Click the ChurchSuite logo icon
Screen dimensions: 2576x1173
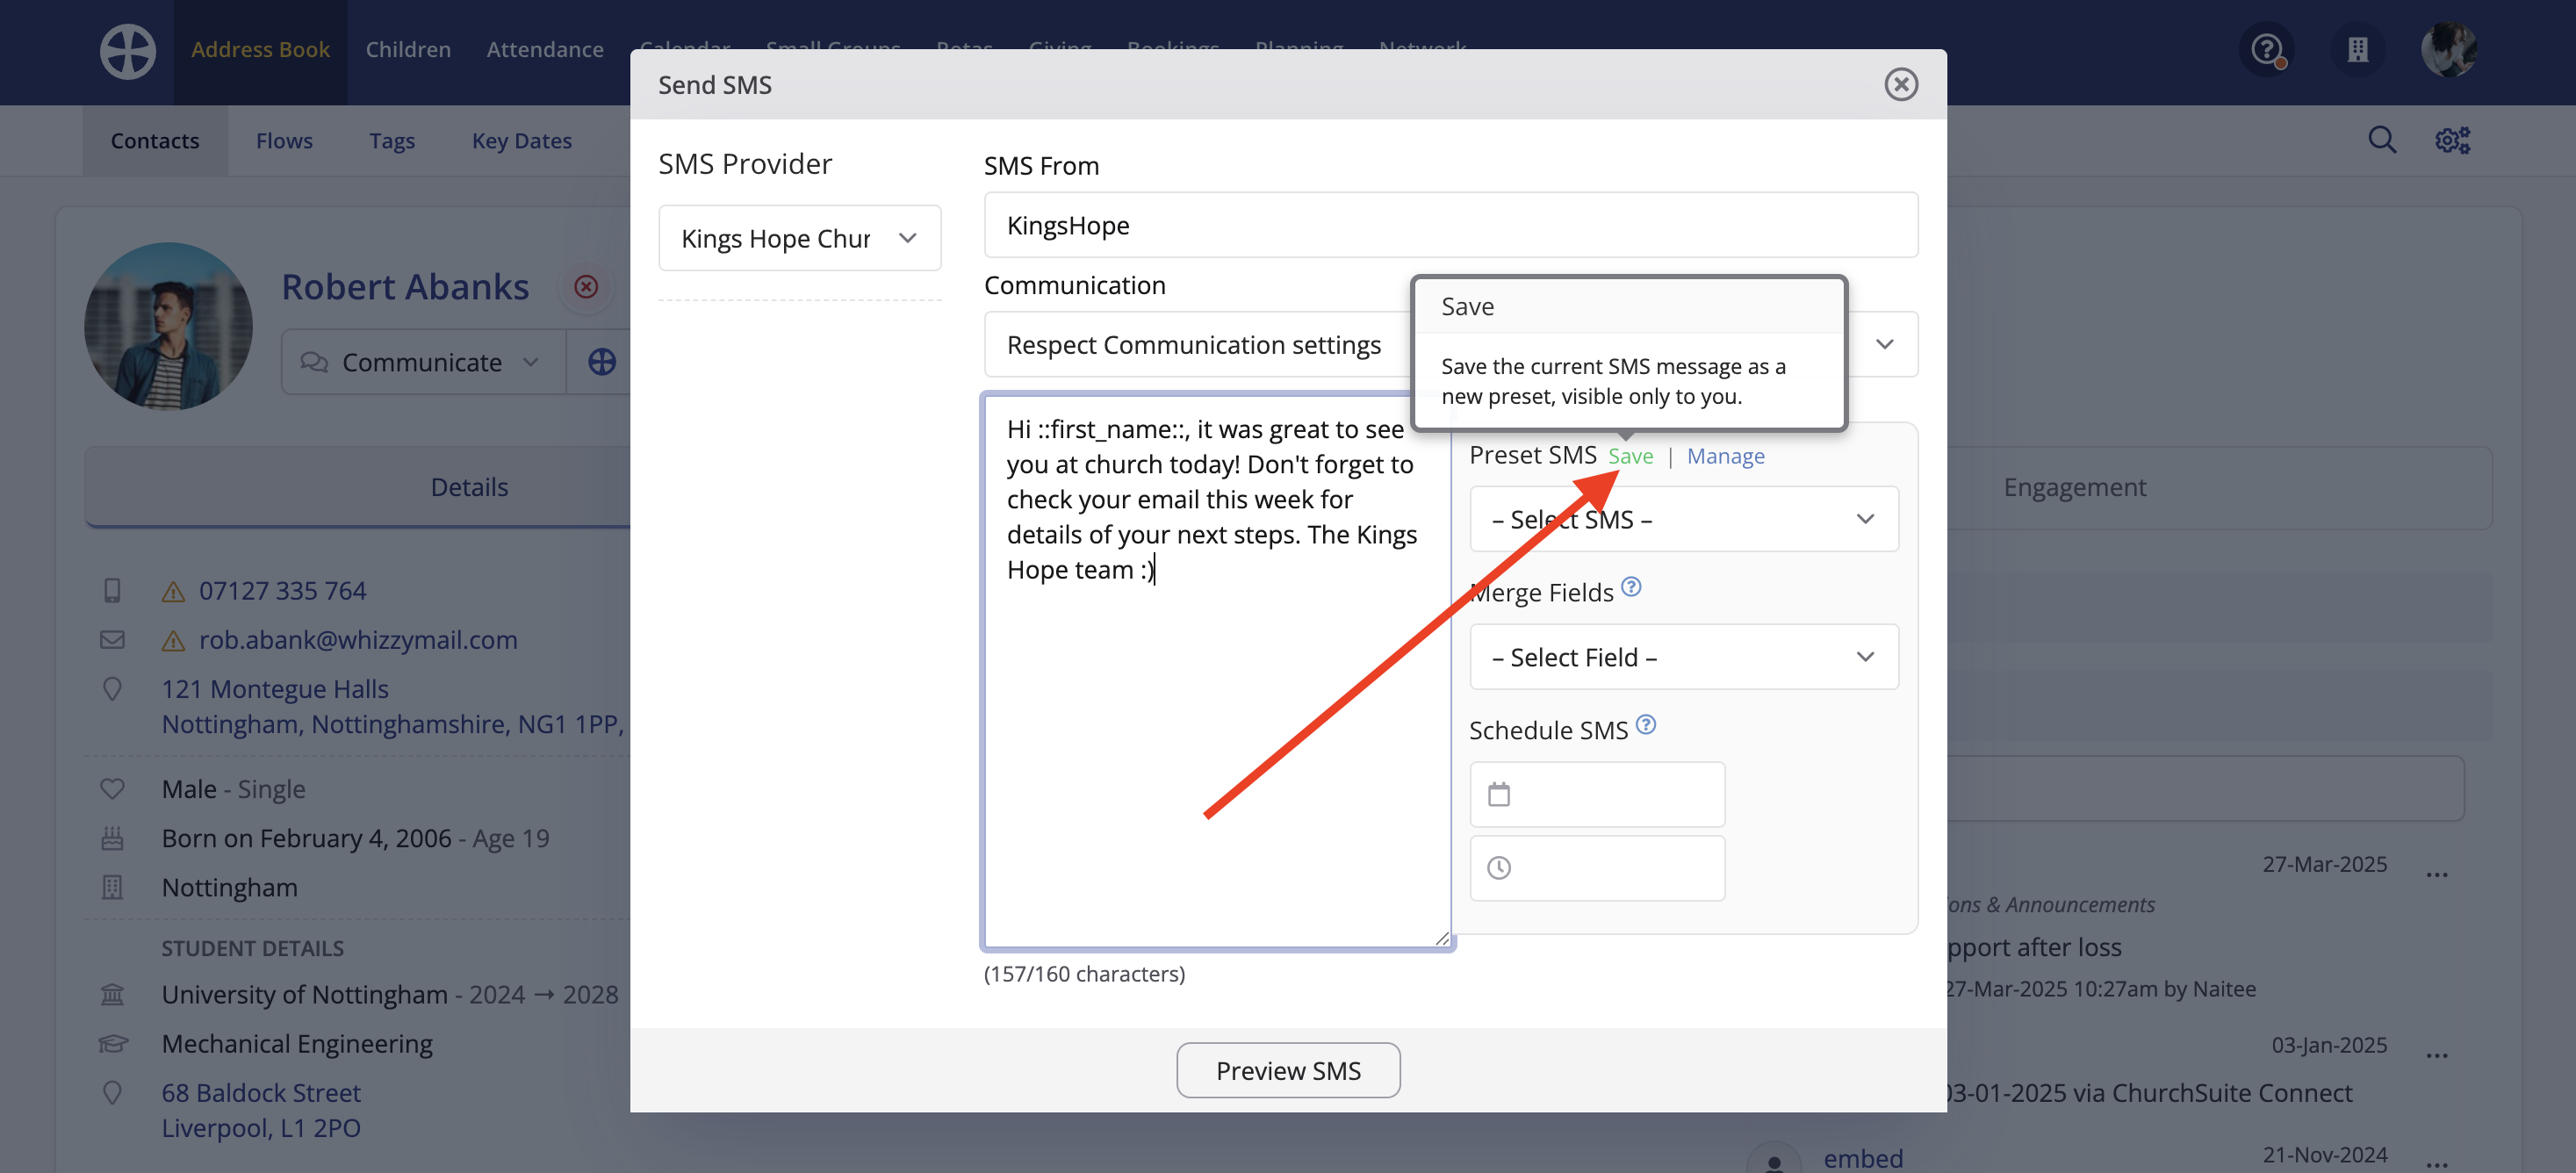(x=127, y=51)
